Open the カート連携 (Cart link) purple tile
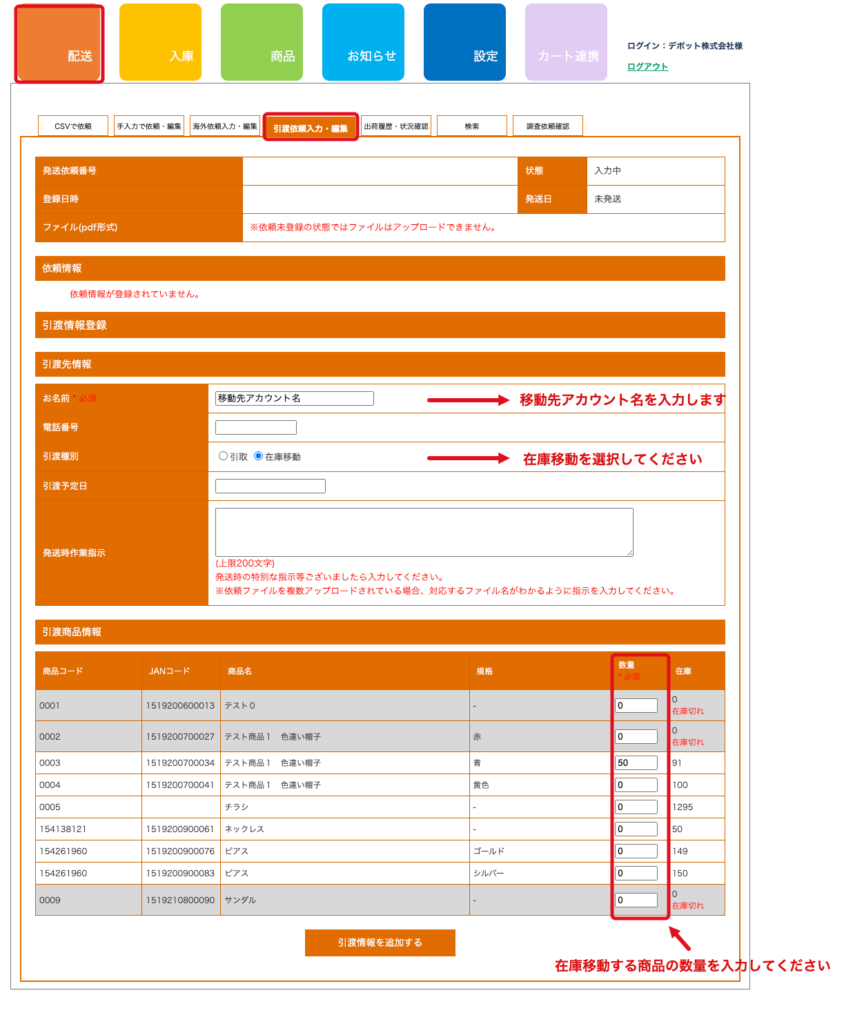844x1024 pixels. [566, 43]
